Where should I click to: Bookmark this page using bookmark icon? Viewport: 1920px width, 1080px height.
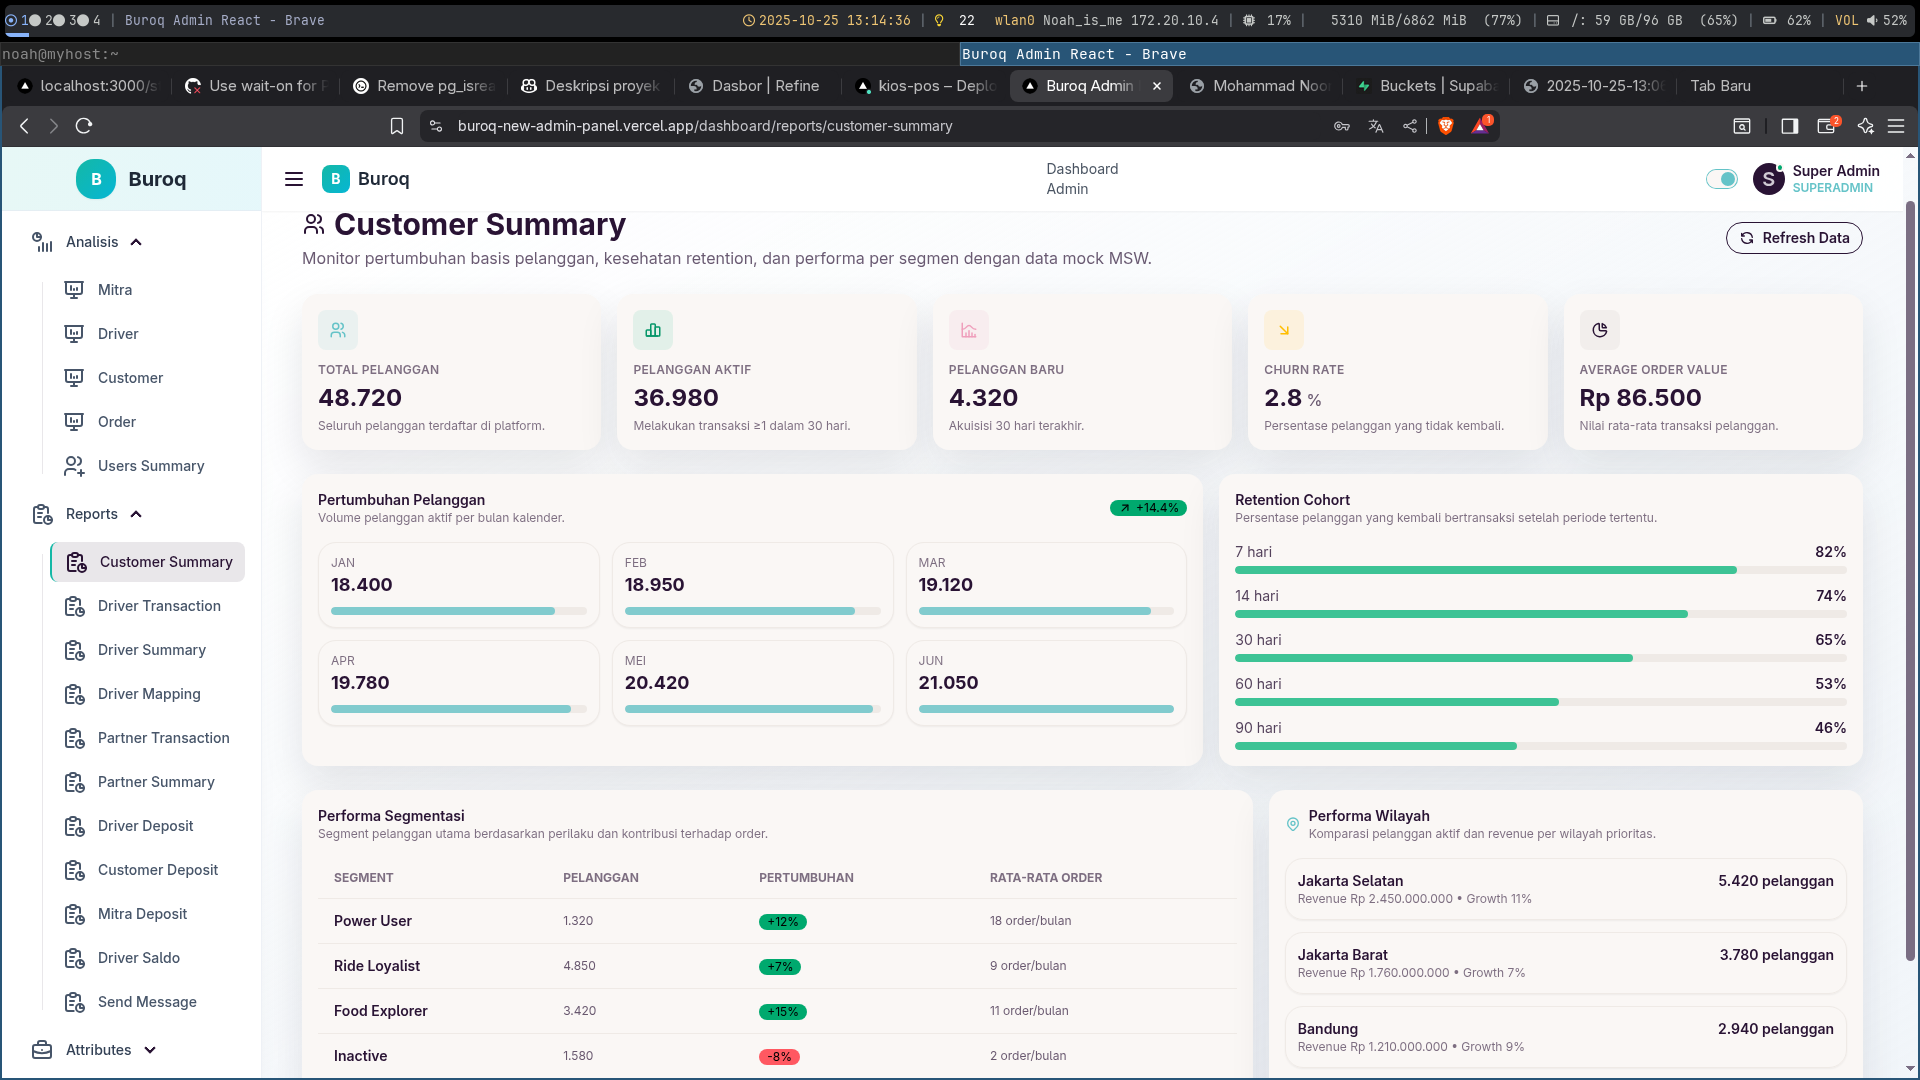coord(397,126)
